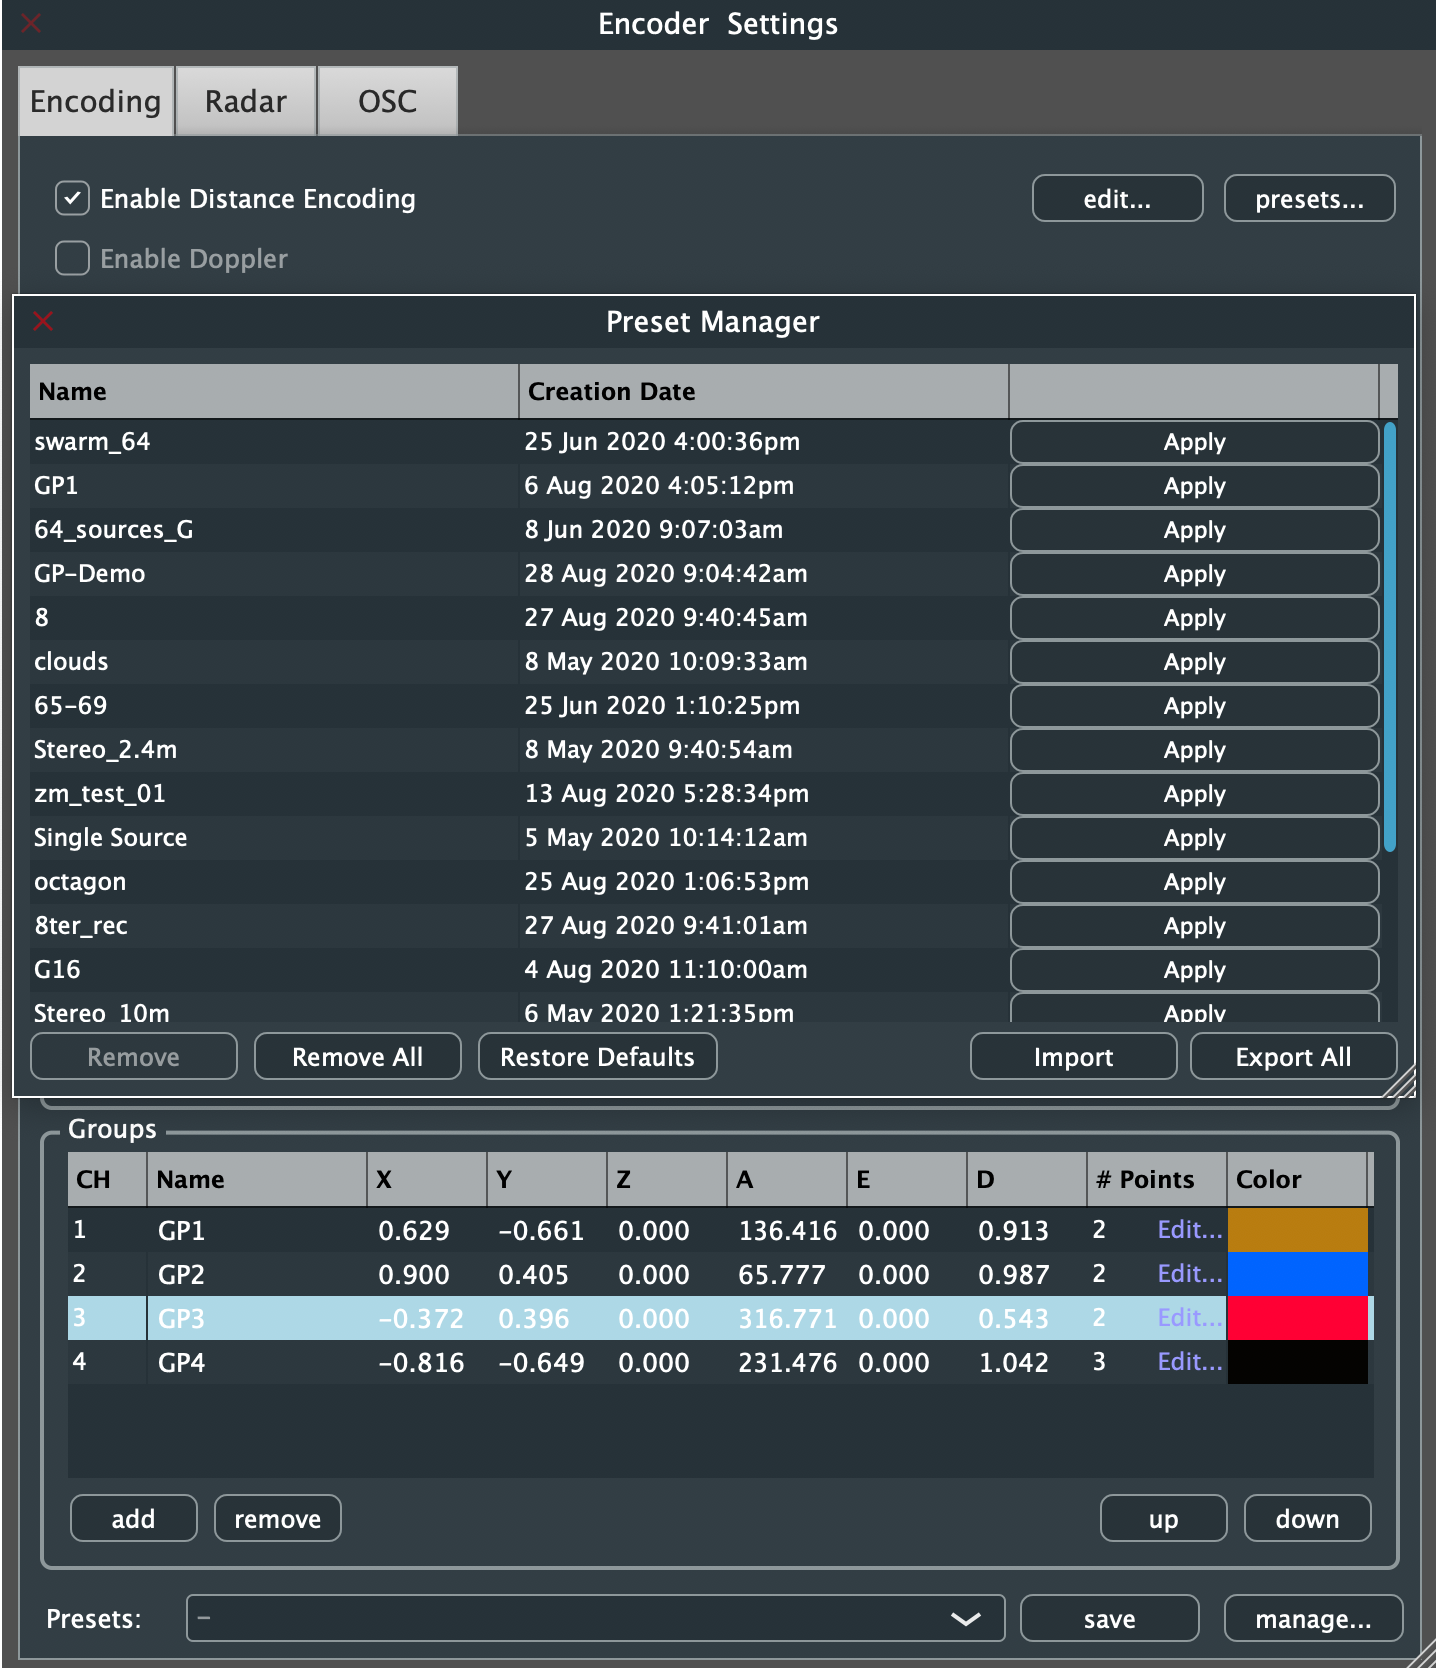Open the OSC tab

[387, 102]
